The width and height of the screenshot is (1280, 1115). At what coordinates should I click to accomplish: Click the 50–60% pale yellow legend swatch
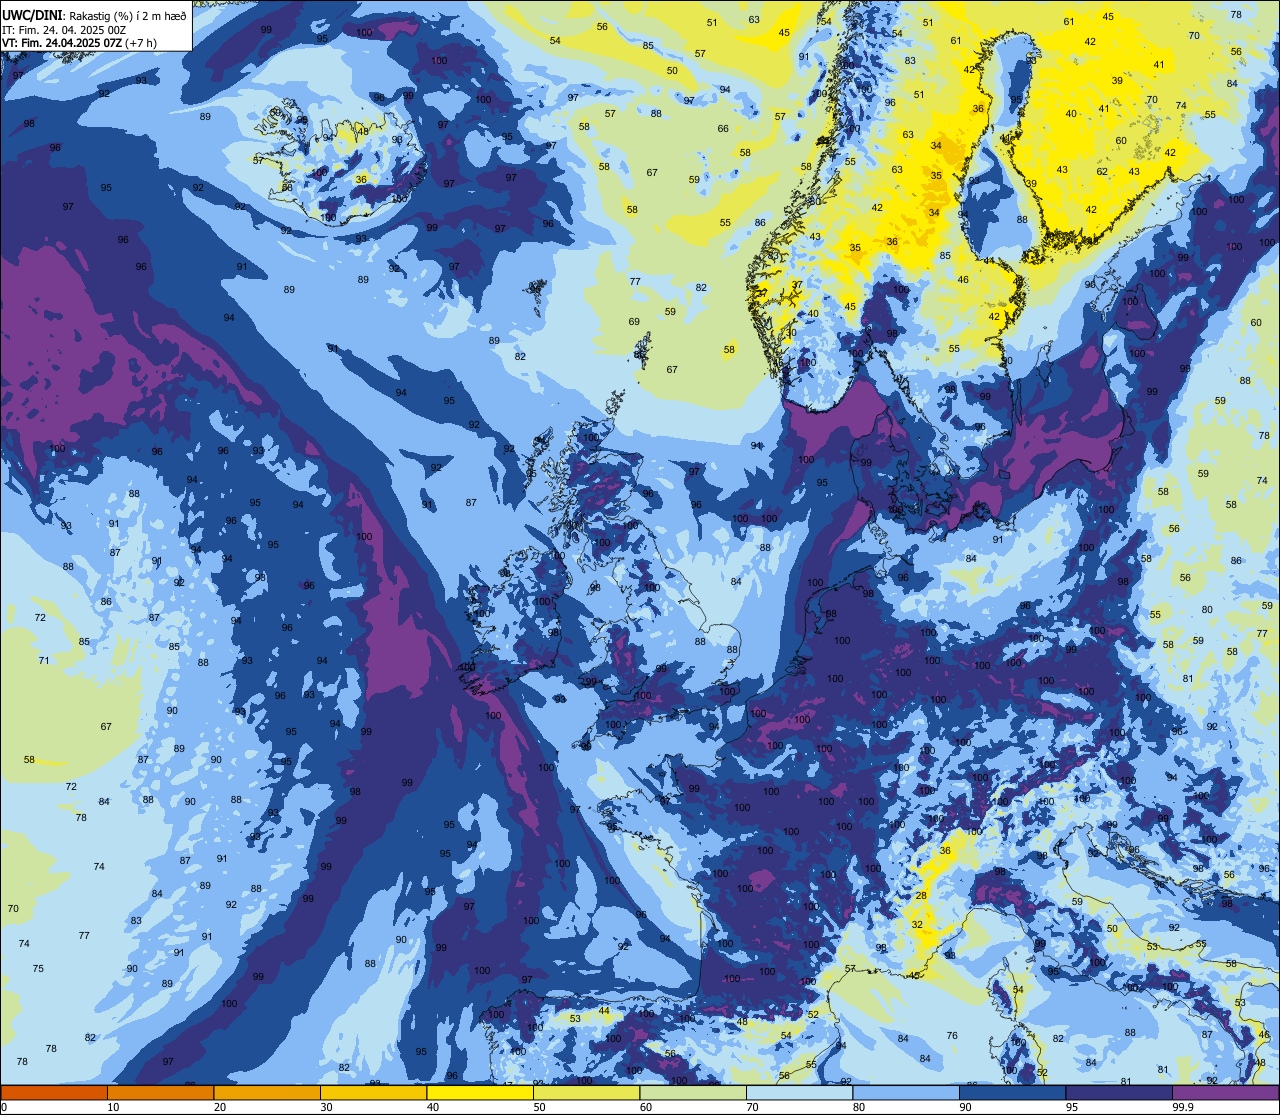586,1092
